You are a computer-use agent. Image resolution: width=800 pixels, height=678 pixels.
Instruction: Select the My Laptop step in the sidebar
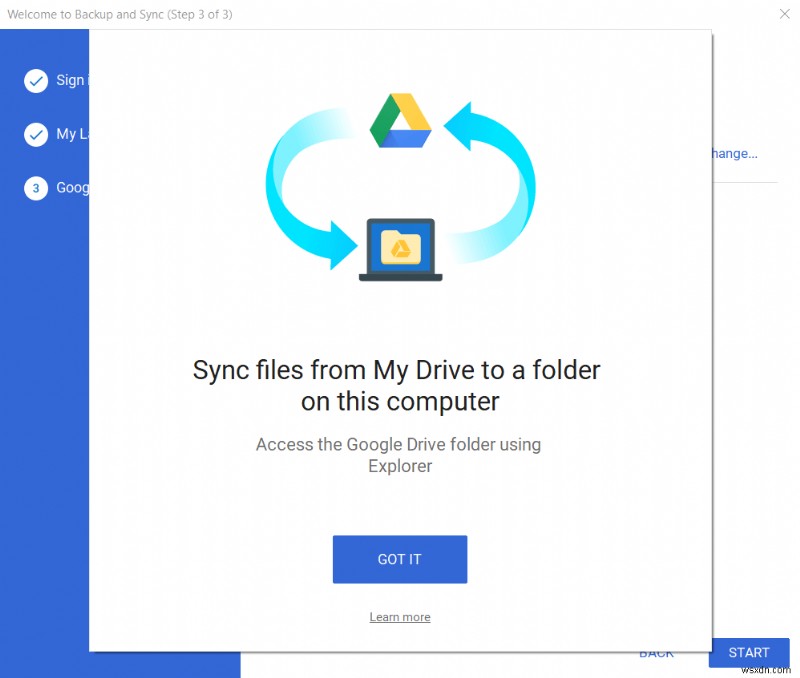65,134
